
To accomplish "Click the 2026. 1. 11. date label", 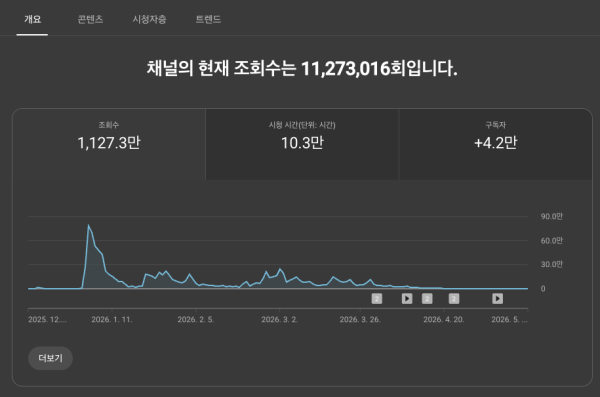I will 112,319.
